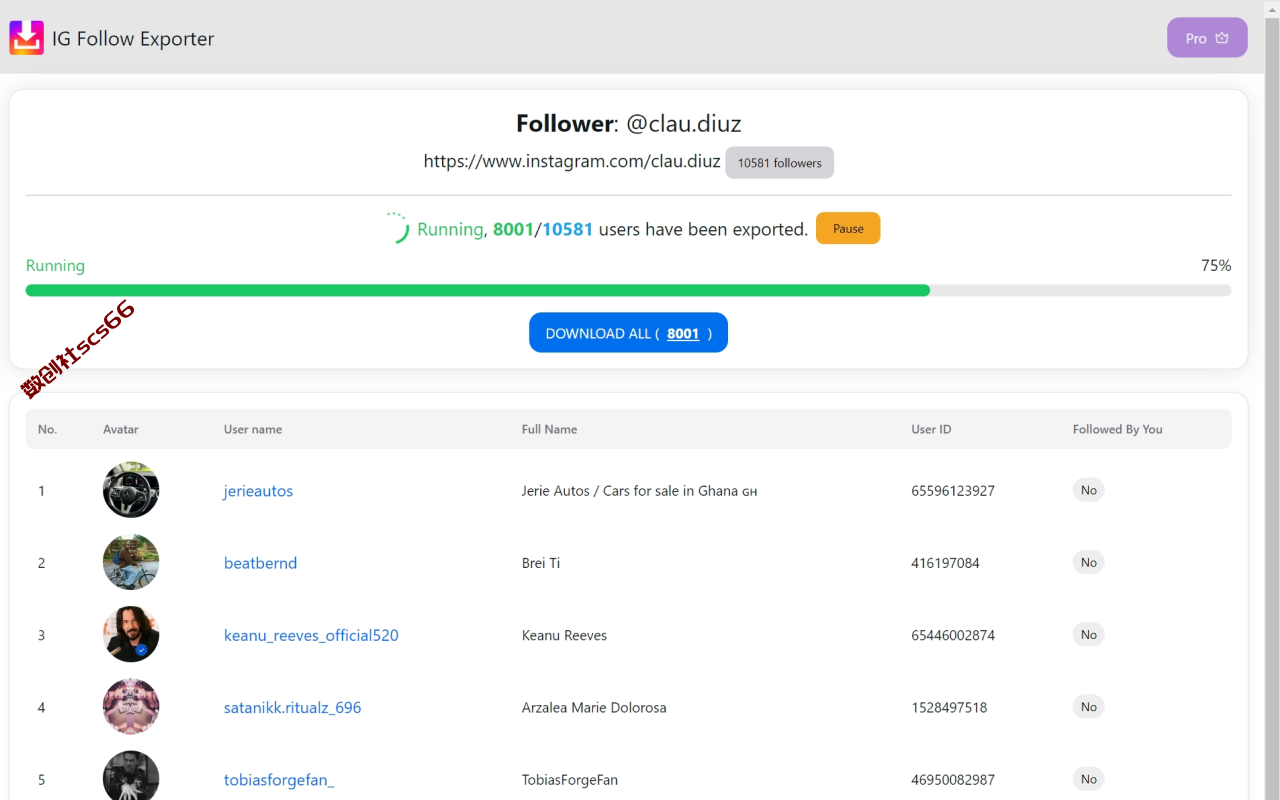Click the 'No.' column header
Viewport: 1280px width, 800px height.
[47, 429]
